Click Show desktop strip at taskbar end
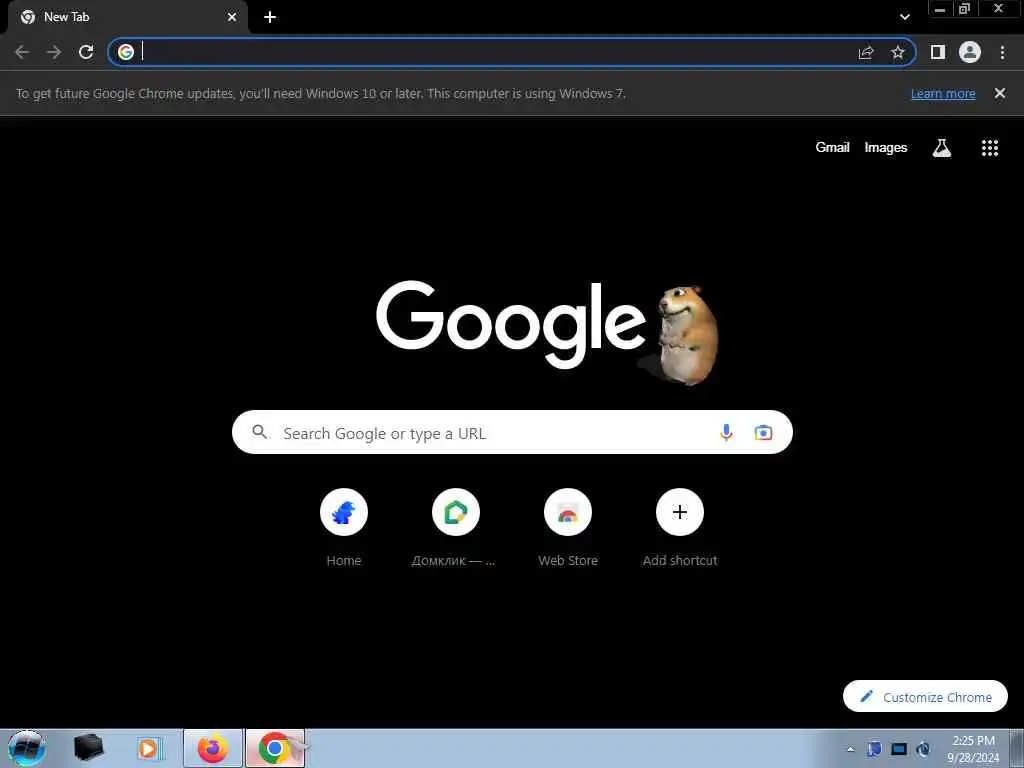This screenshot has height=768, width=1024. point(1016,748)
